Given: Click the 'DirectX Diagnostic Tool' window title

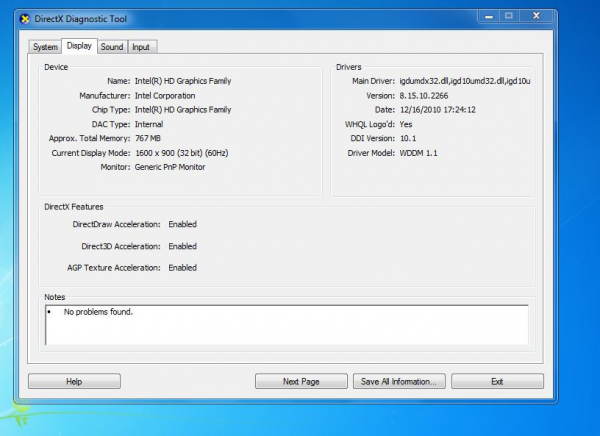Looking at the screenshot, I should [x=80, y=19].
